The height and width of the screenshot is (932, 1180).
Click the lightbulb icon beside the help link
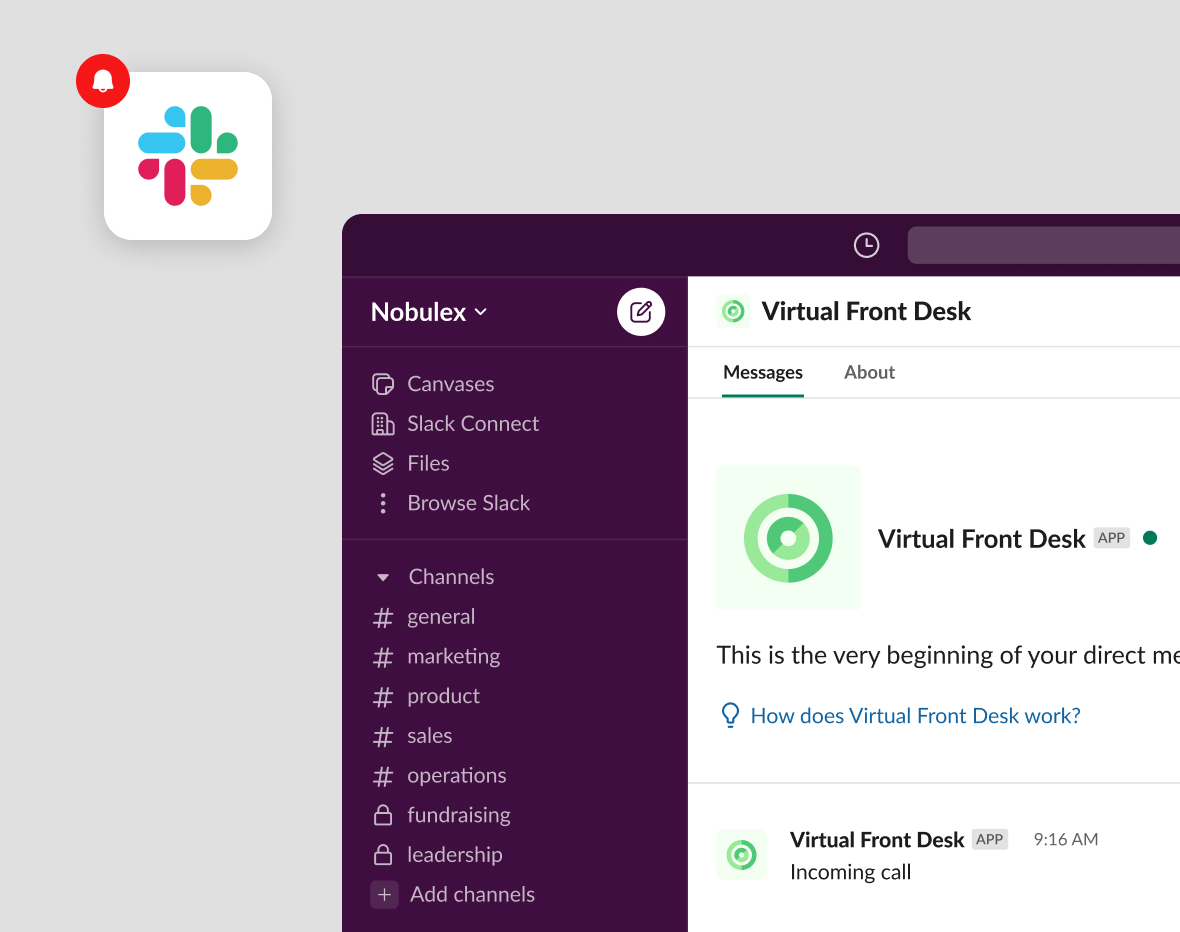point(730,715)
